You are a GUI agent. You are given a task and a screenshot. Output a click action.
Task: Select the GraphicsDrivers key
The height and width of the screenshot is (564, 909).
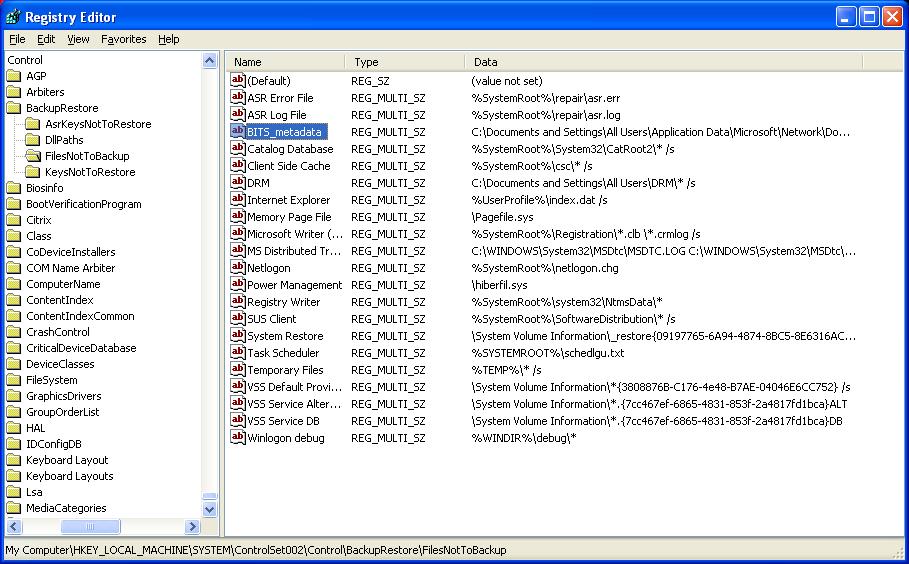[x=64, y=396]
